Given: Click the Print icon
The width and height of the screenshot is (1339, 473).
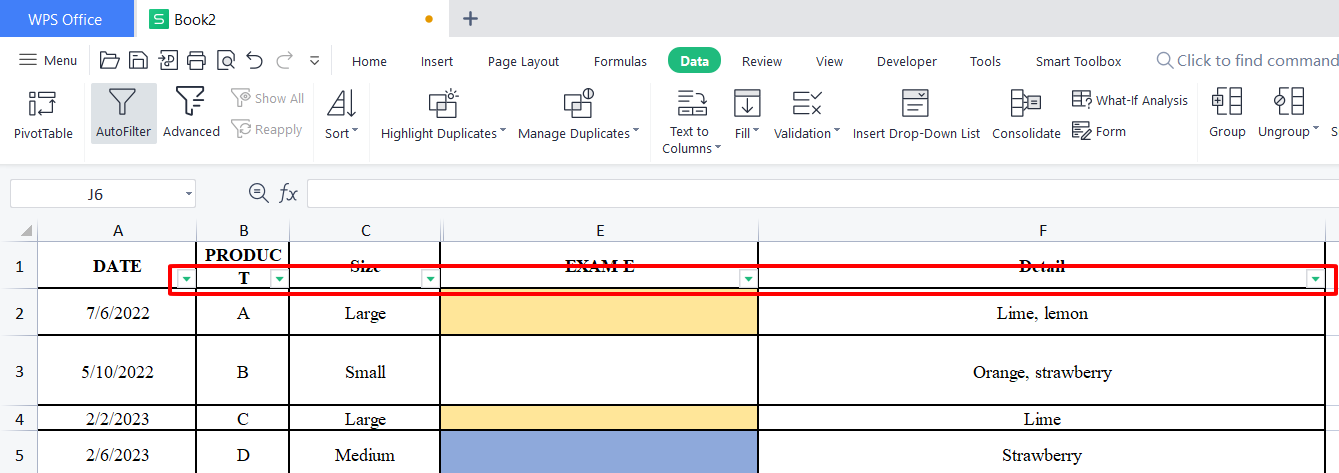Looking at the screenshot, I should 197,61.
